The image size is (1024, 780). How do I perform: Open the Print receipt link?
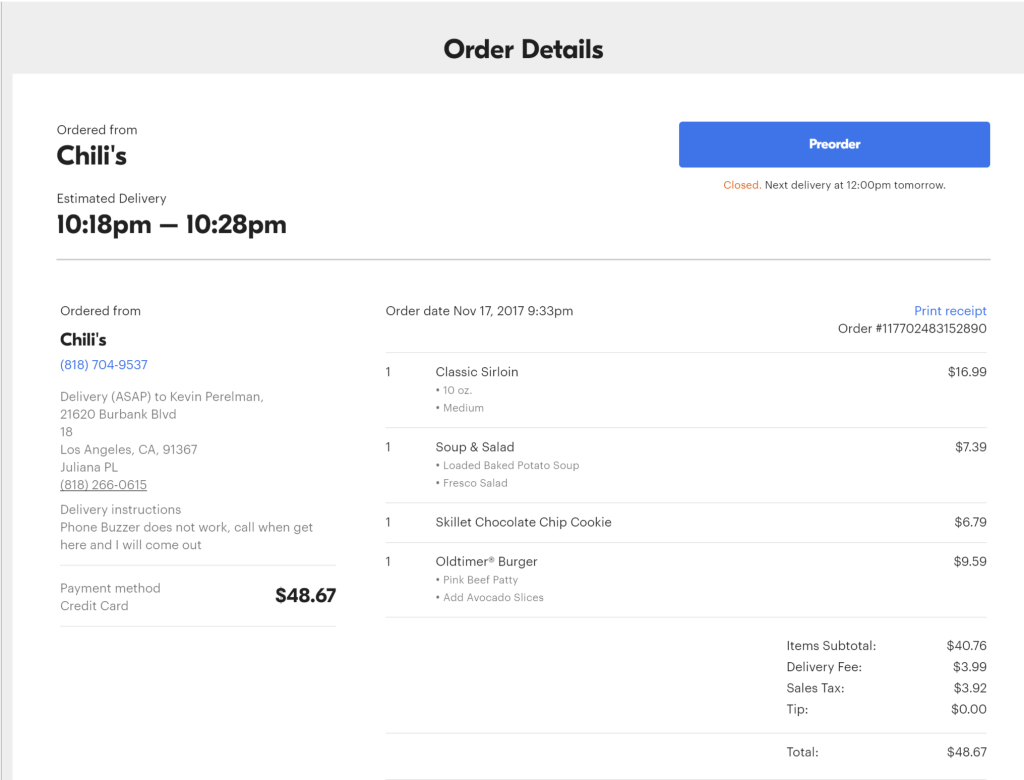click(x=950, y=311)
